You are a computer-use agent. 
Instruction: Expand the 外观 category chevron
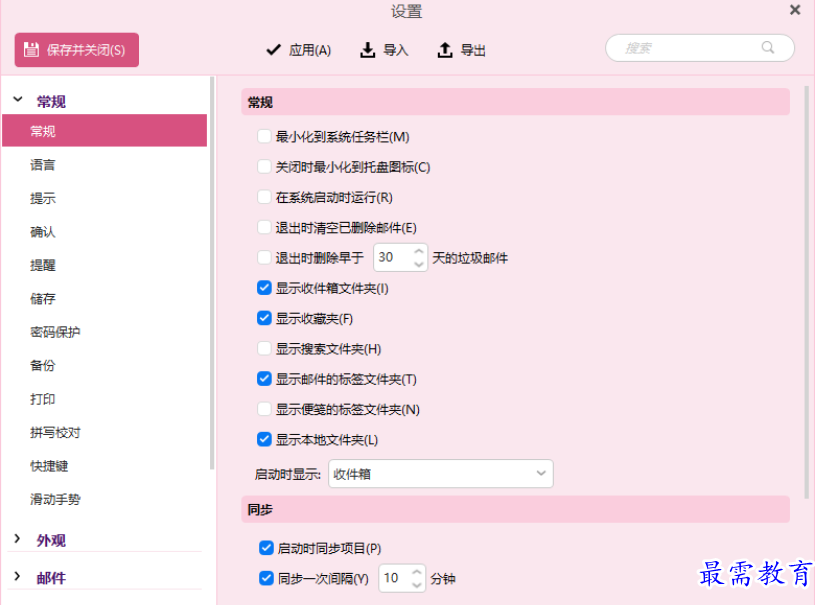pos(17,538)
